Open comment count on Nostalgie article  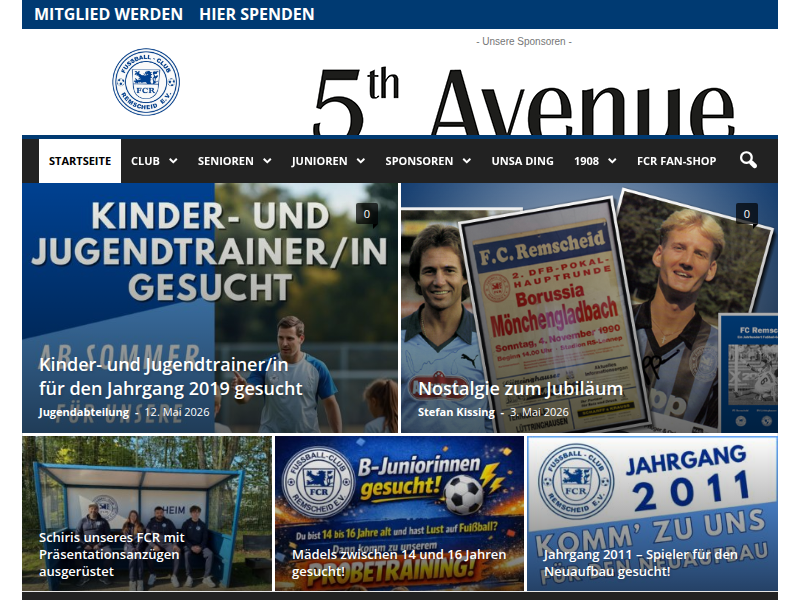point(746,214)
